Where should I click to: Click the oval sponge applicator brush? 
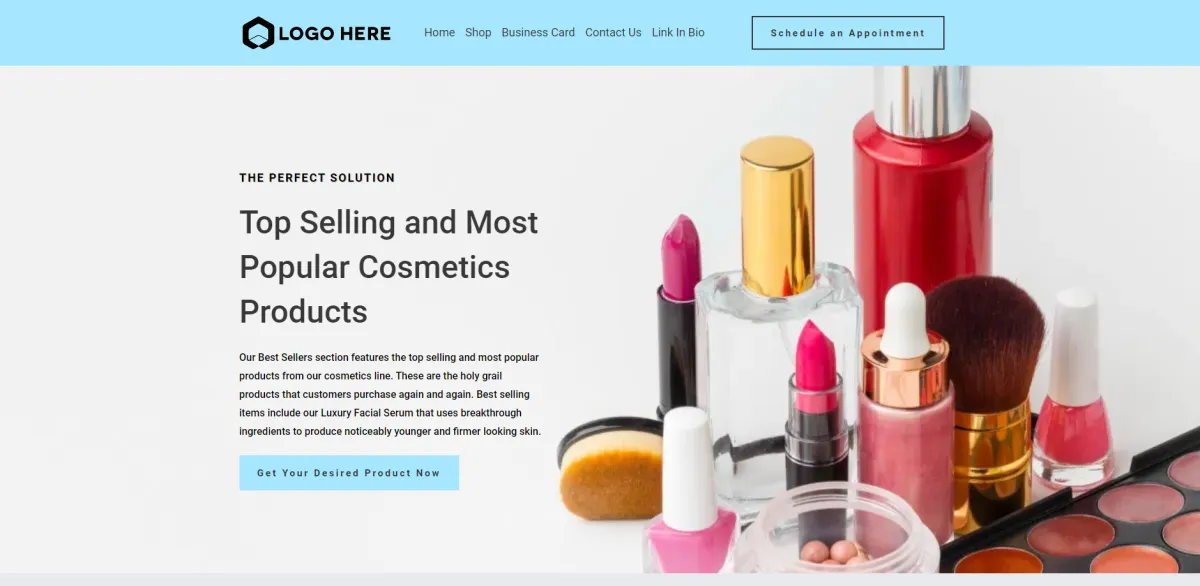610,468
